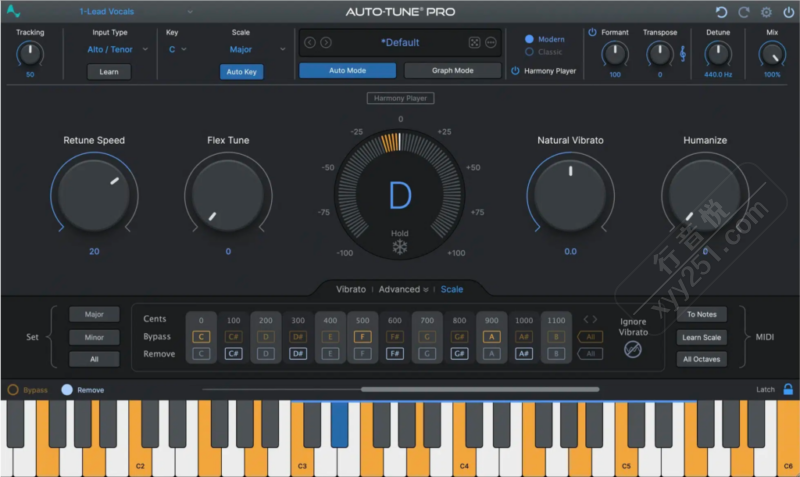The image size is (800, 477).
Task: Open the Scale tab
Action: coord(452,289)
